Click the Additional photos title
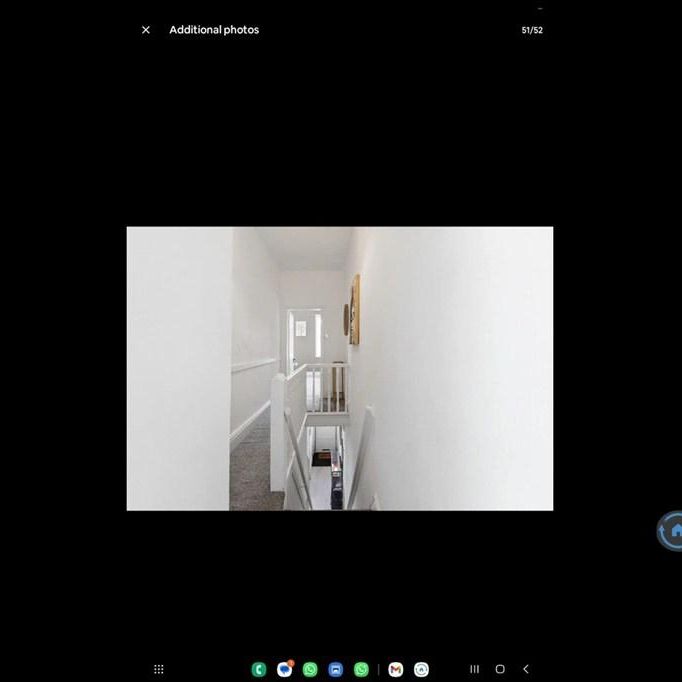 click(x=214, y=30)
